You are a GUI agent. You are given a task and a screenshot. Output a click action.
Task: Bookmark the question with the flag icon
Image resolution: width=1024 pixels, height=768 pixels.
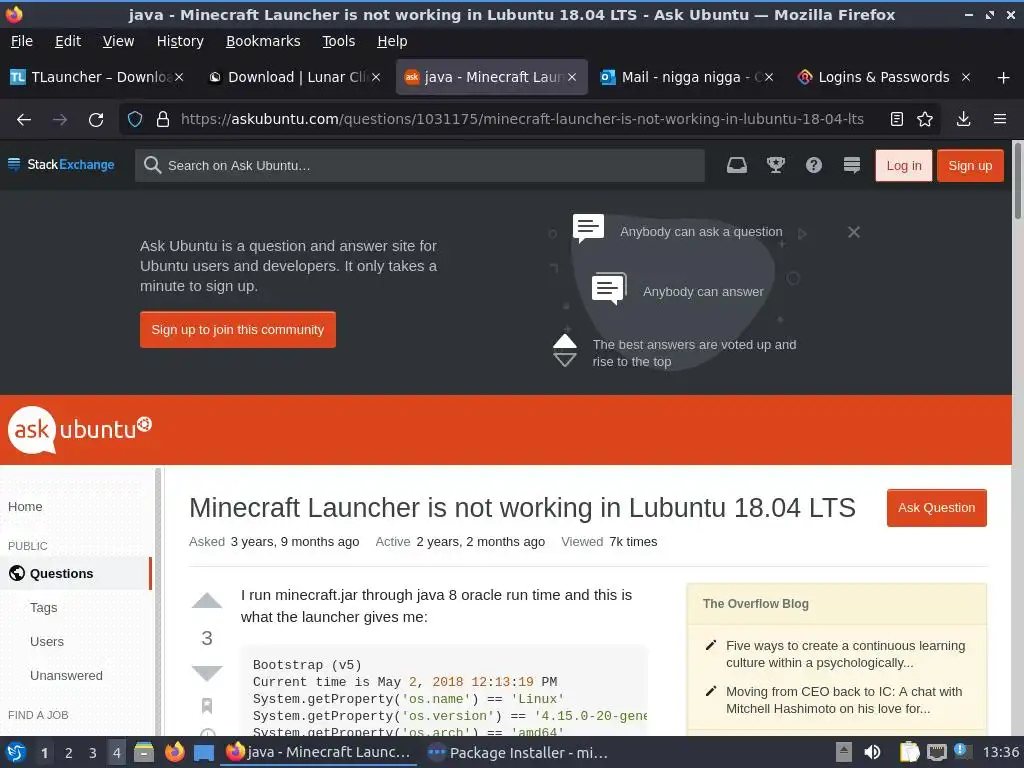click(207, 705)
